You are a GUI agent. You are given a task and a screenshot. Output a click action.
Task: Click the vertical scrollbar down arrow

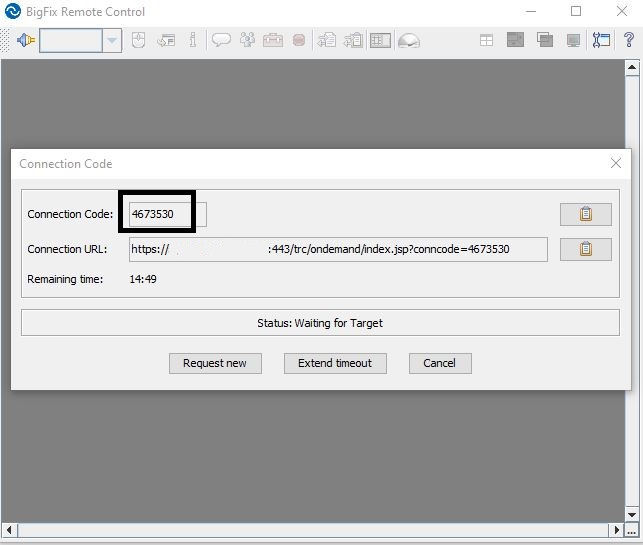[632, 515]
